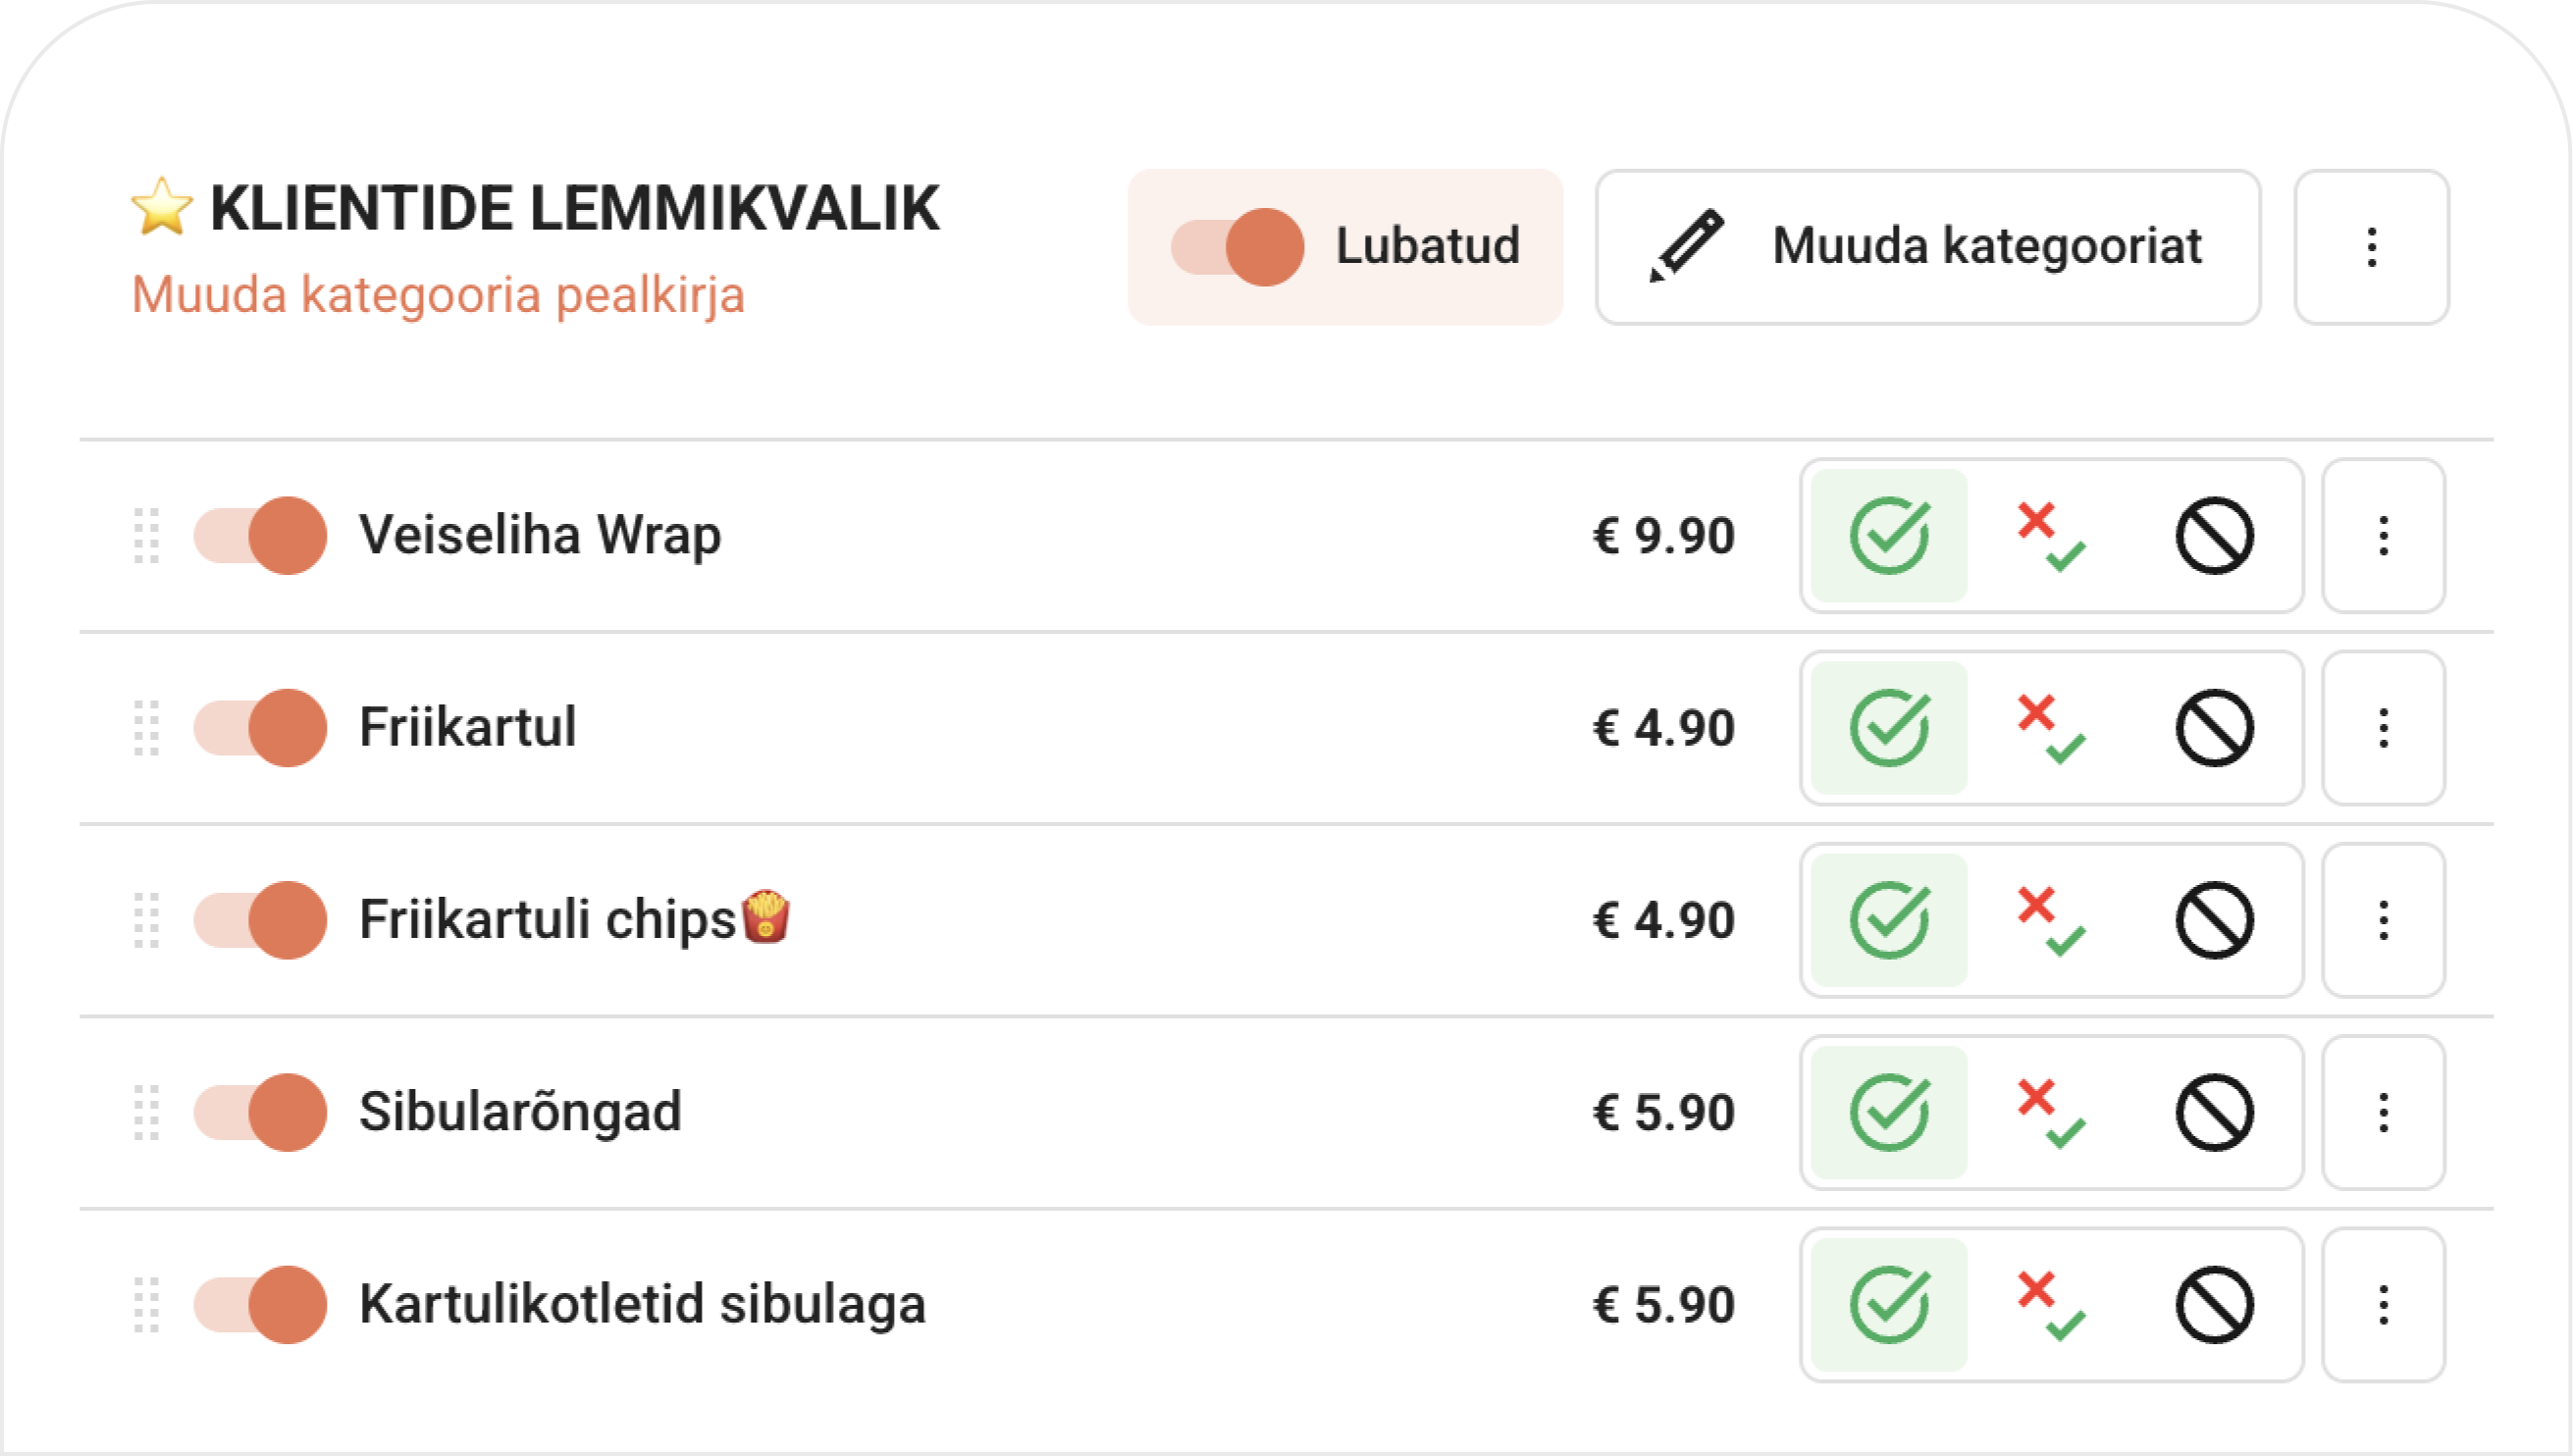
Task: Switch off the Sibularõngad toggle
Action: click(260, 1112)
